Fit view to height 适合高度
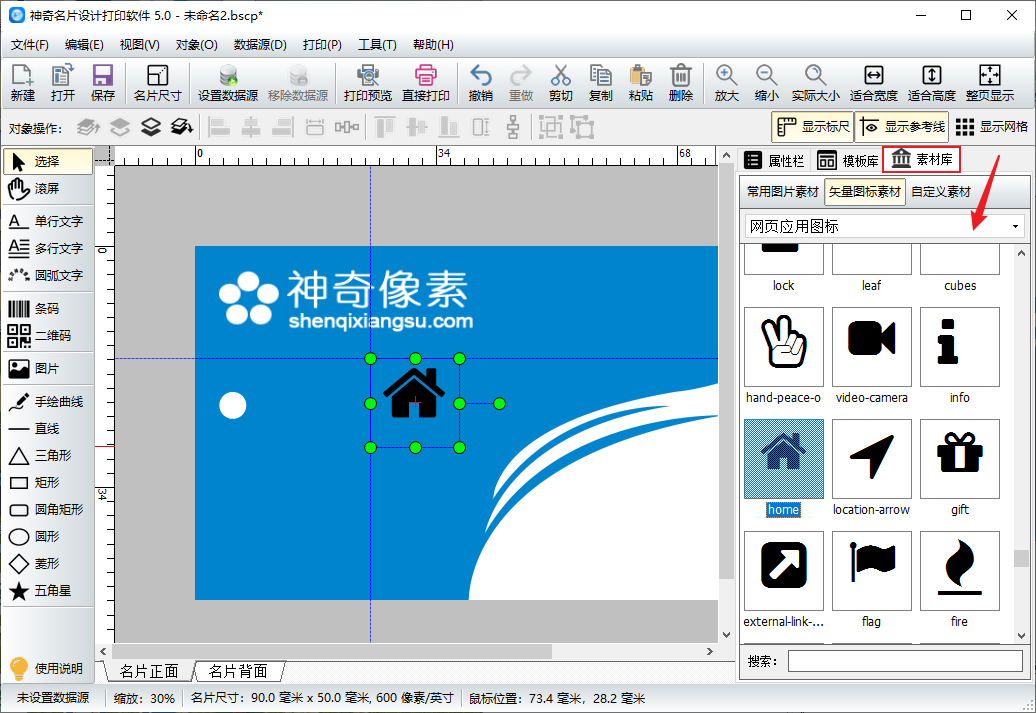Image resolution: width=1036 pixels, height=713 pixels. [932, 83]
